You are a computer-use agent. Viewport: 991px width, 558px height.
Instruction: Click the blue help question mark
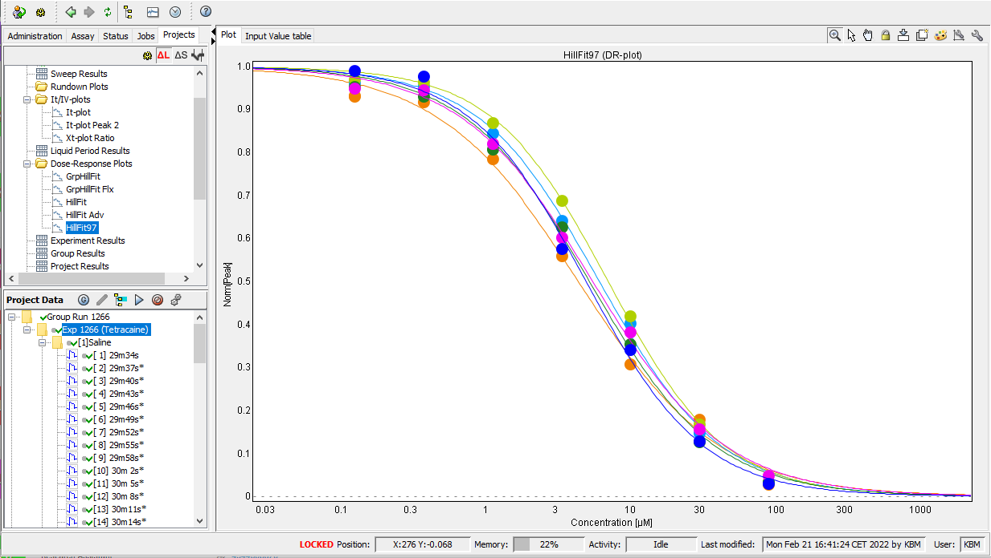[205, 12]
